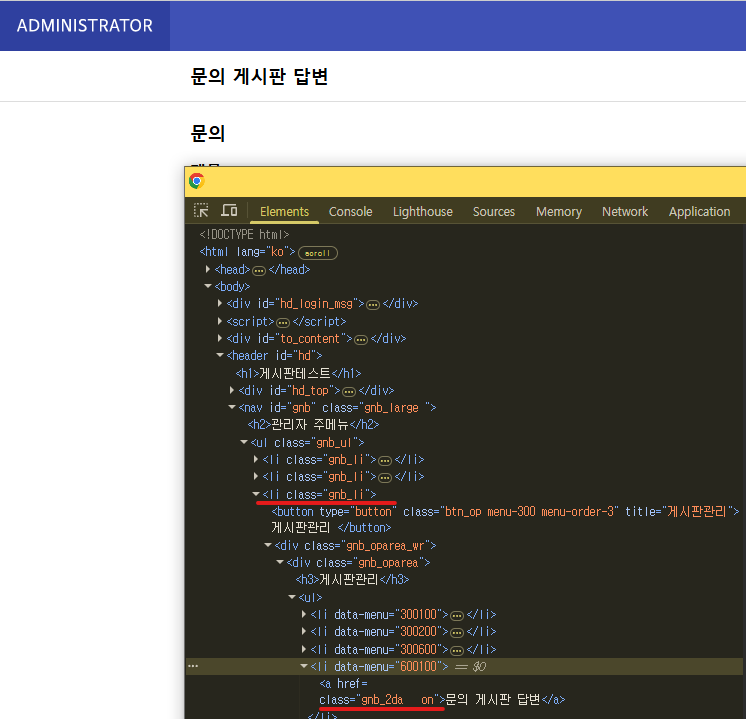Click ellipsis icon in data-menu 300600 row
The width and height of the screenshot is (746, 719).
[x=457, y=650]
